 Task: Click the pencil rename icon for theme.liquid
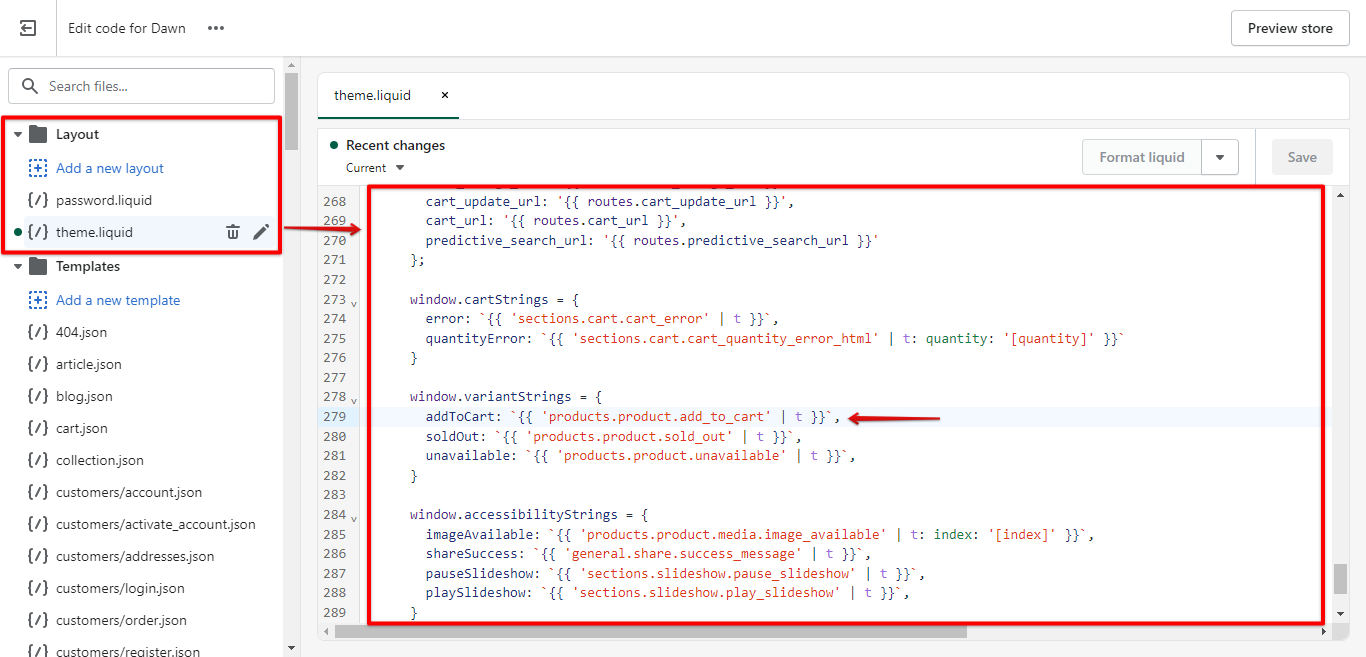click(x=261, y=232)
